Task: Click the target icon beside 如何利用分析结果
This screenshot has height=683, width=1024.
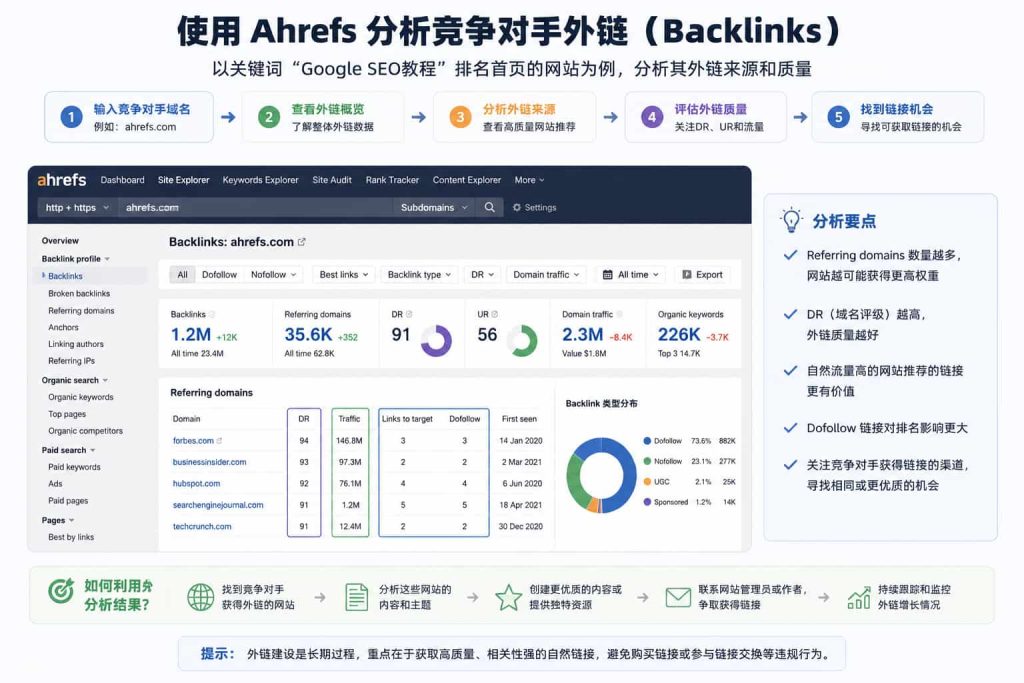Action: pyautogui.click(x=61, y=590)
